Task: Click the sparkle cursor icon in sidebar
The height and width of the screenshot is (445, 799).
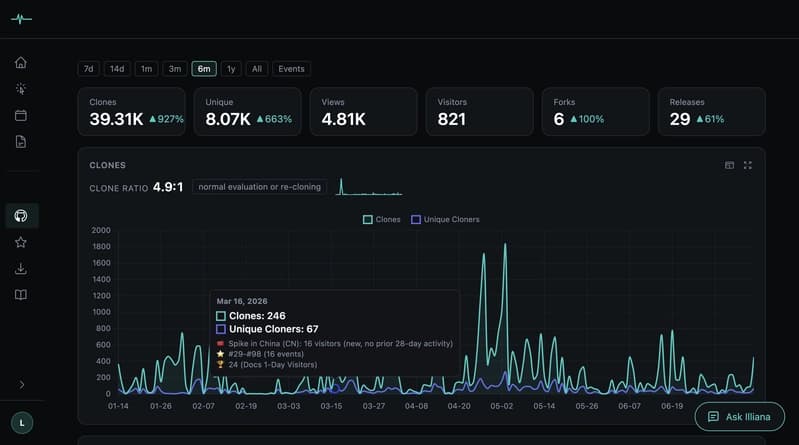Action: (x=21, y=89)
